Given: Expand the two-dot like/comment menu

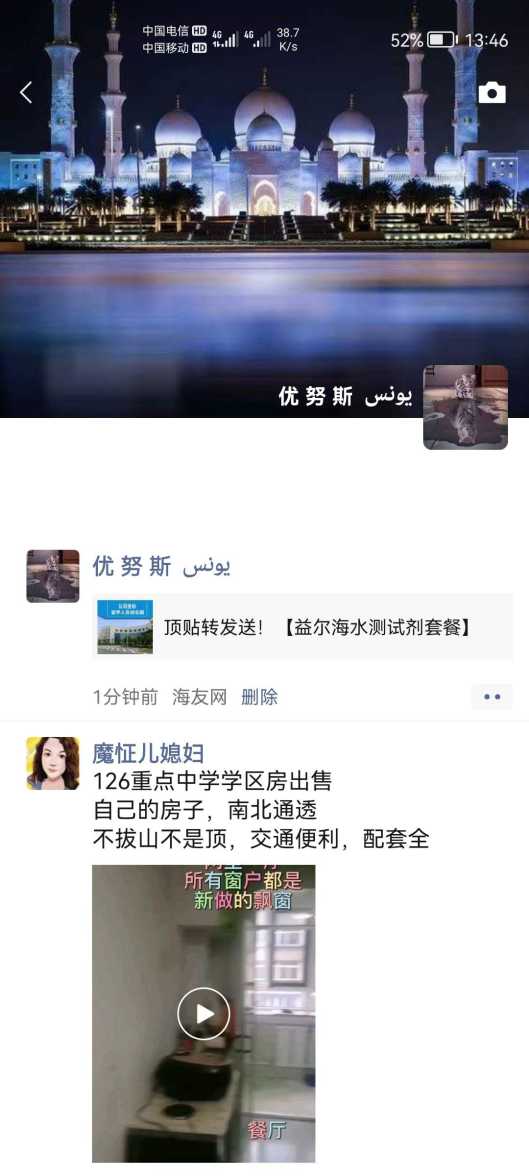Looking at the screenshot, I should click(x=492, y=697).
